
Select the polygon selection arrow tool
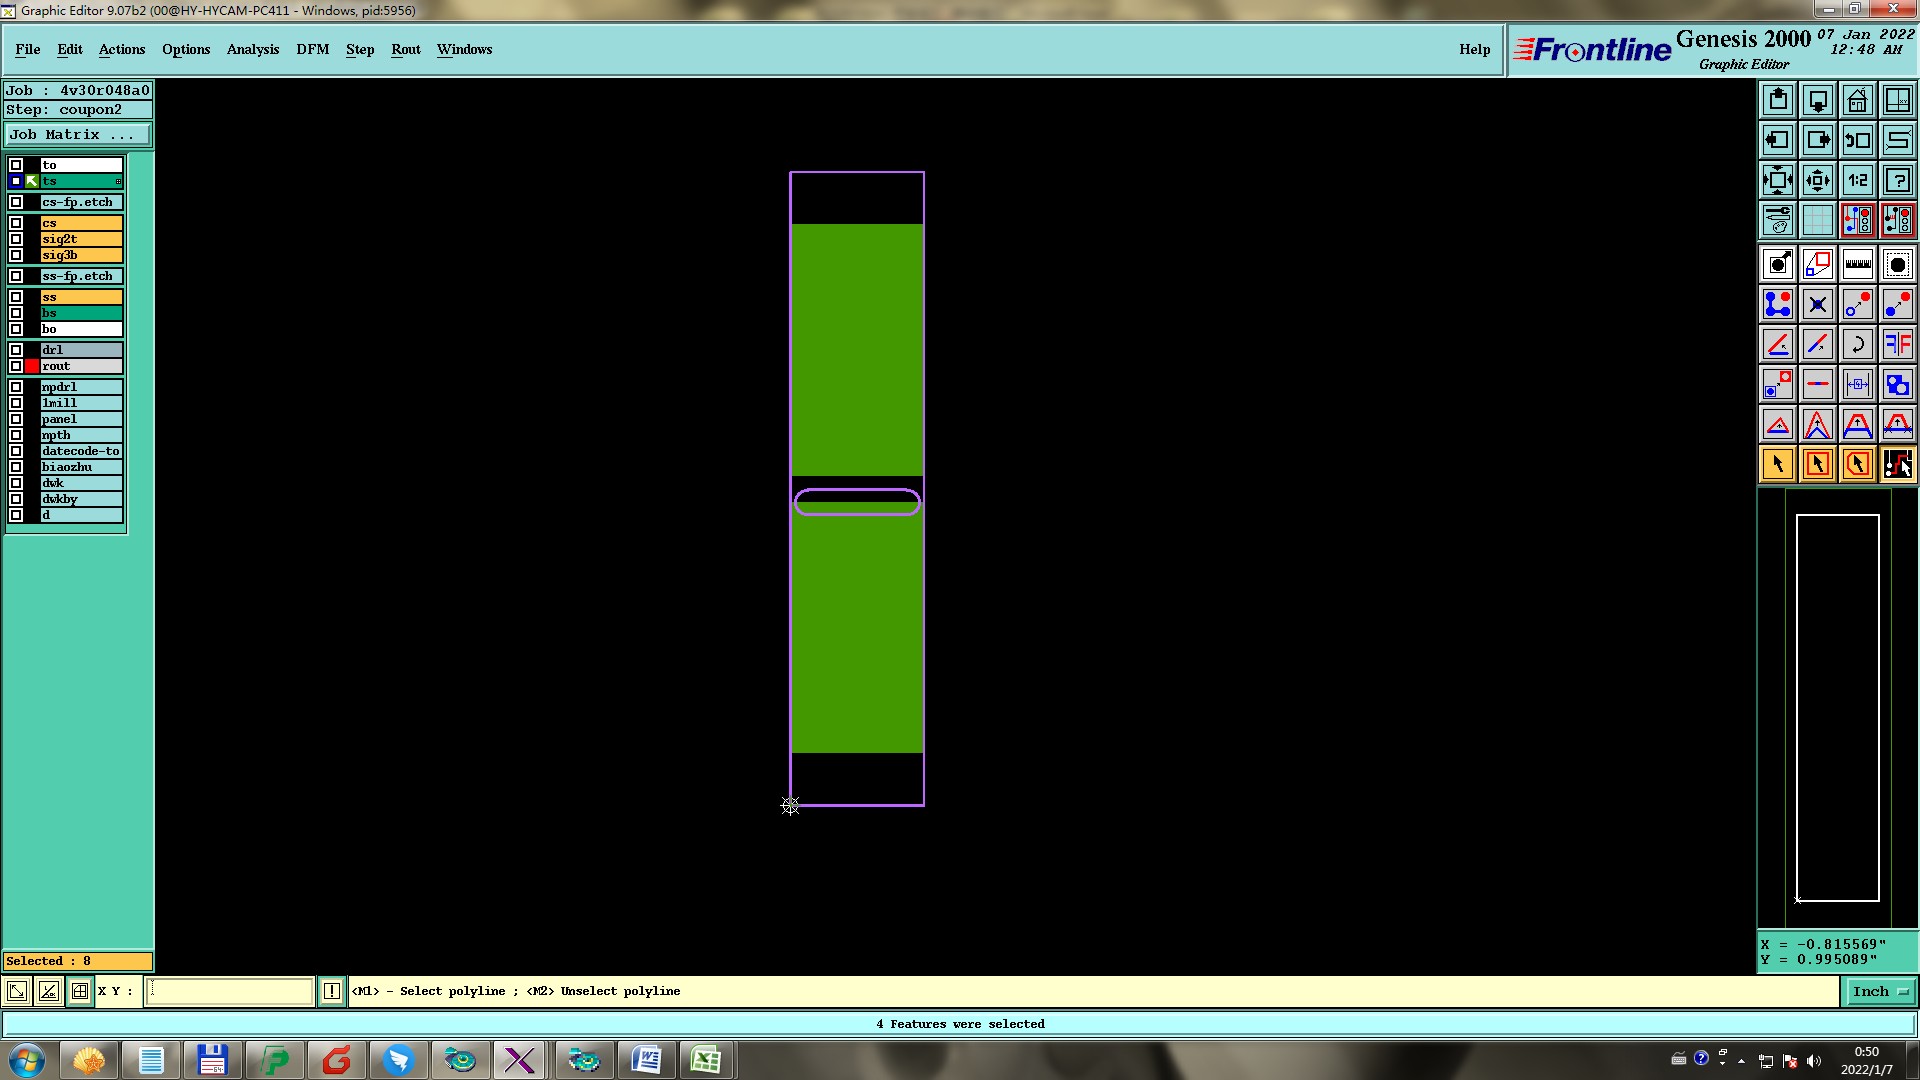pos(1857,464)
